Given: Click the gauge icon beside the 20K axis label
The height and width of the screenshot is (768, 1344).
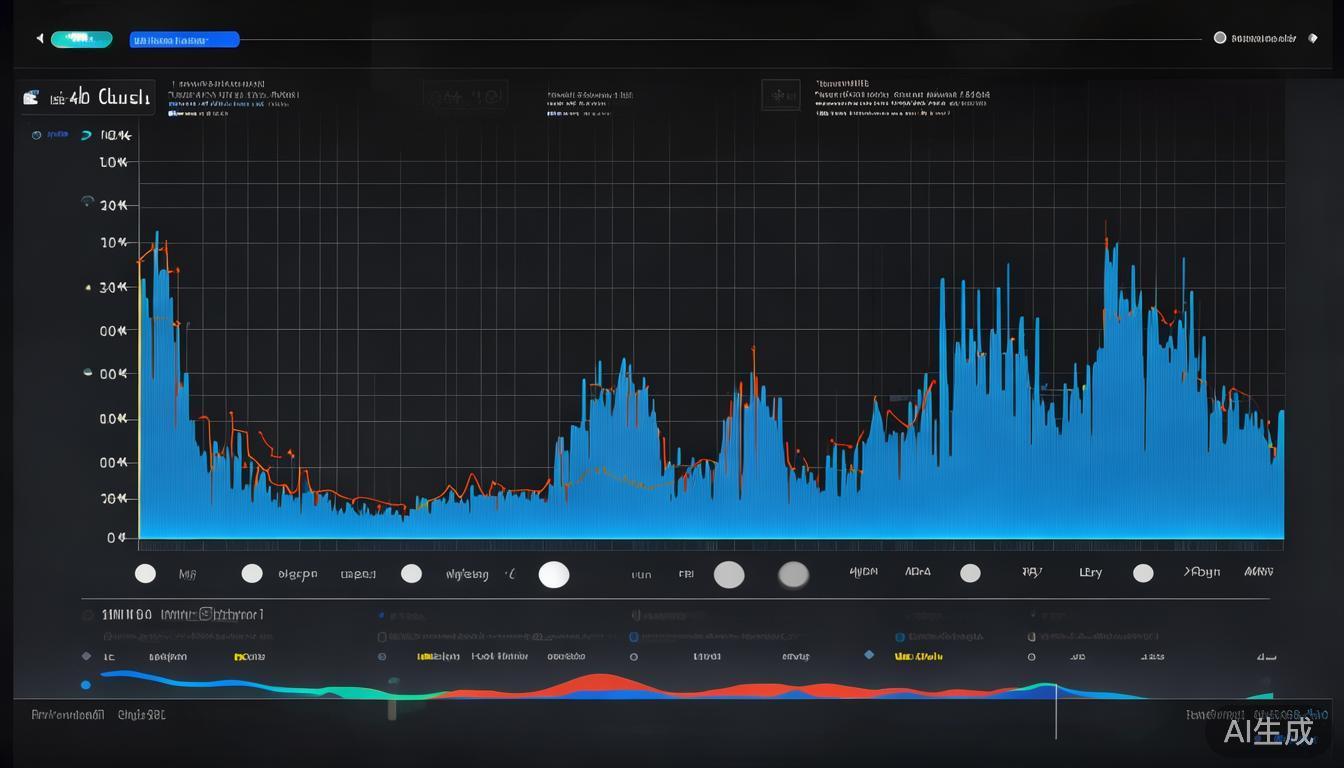Looking at the screenshot, I should (x=87, y=203).
